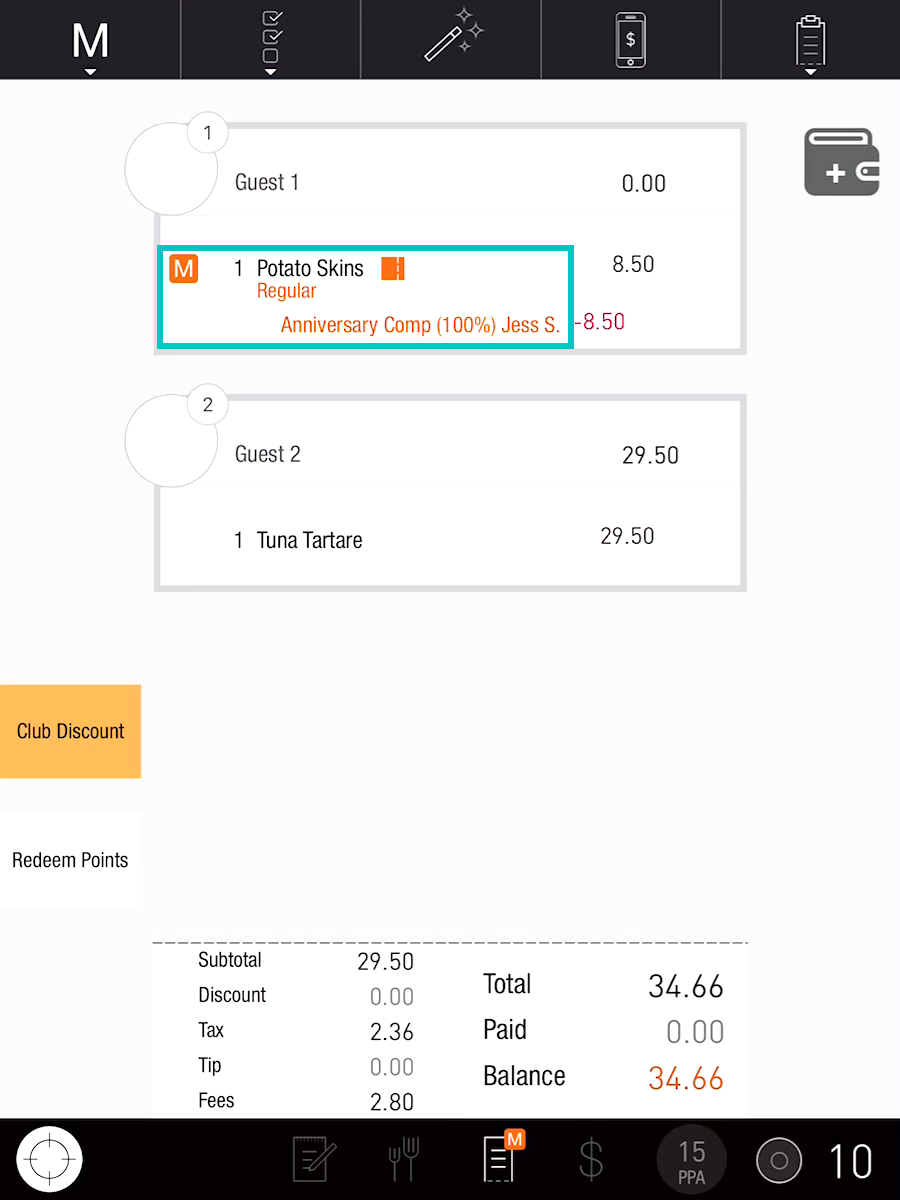Click the dollar sign payment icon
This screenshot has width=900, height=1200.
[591, 1160]
